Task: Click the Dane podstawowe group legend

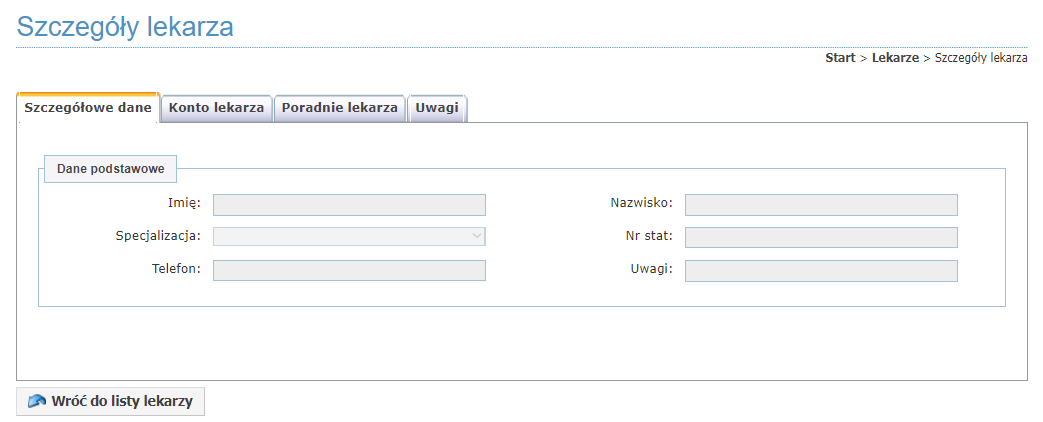Action: (110, 168)
